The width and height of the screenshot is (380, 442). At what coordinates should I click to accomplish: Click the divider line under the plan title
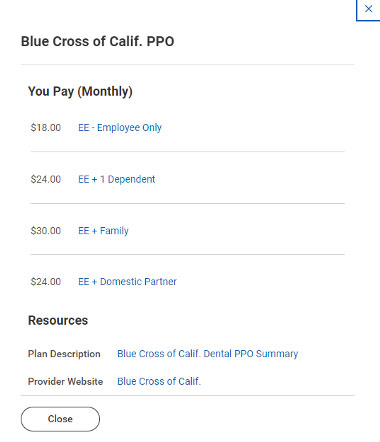tap(188, 64)
